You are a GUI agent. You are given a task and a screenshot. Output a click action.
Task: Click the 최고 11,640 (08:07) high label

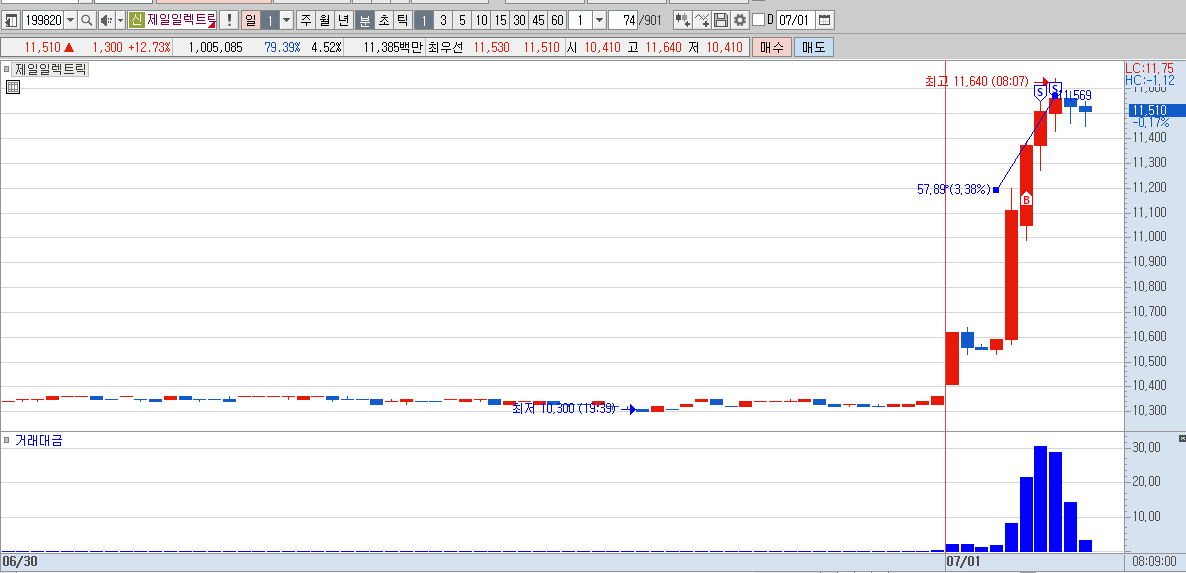(x=976, y=81)
